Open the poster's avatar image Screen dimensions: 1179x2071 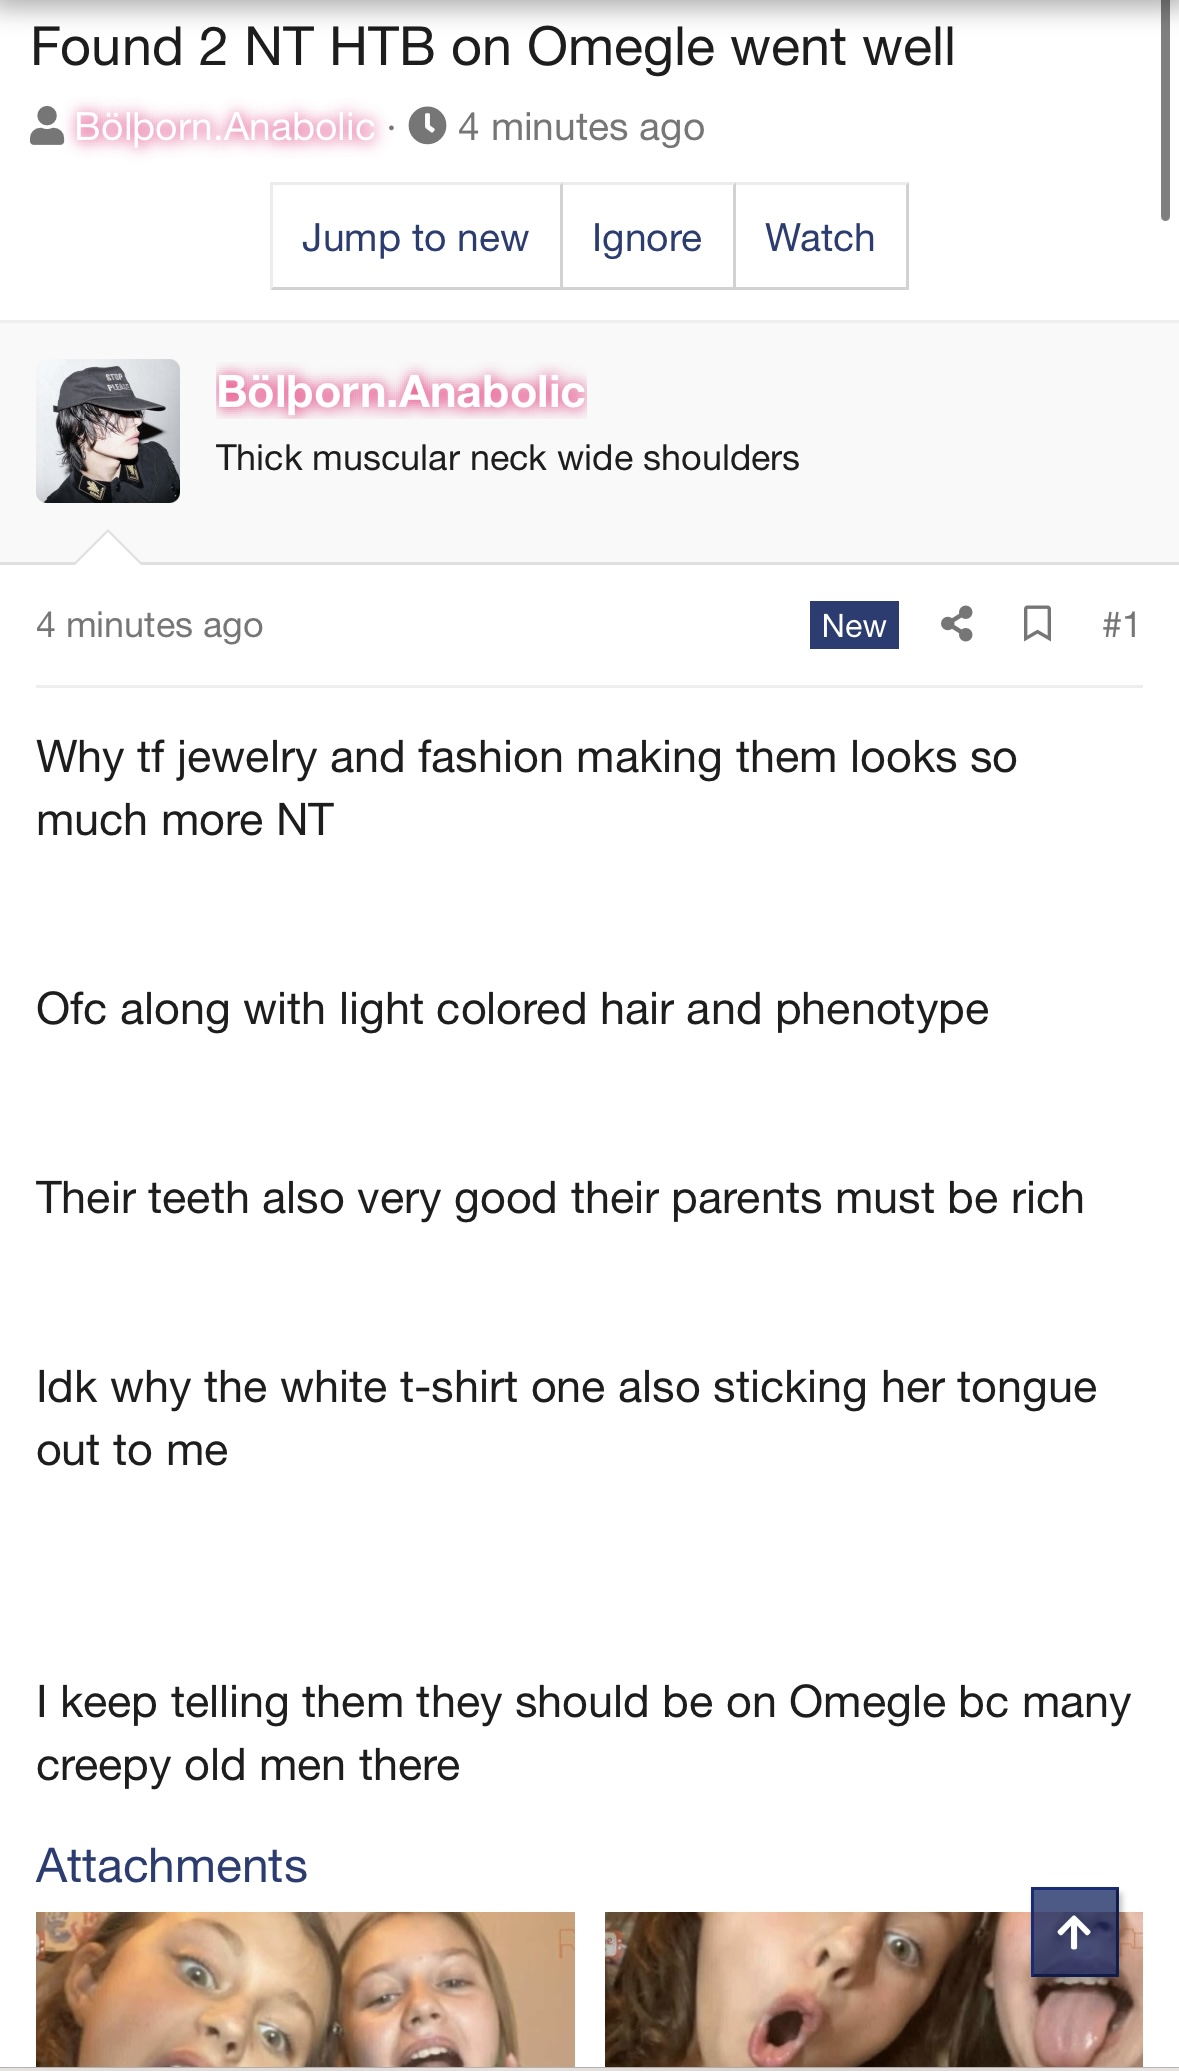coord(108,431)
